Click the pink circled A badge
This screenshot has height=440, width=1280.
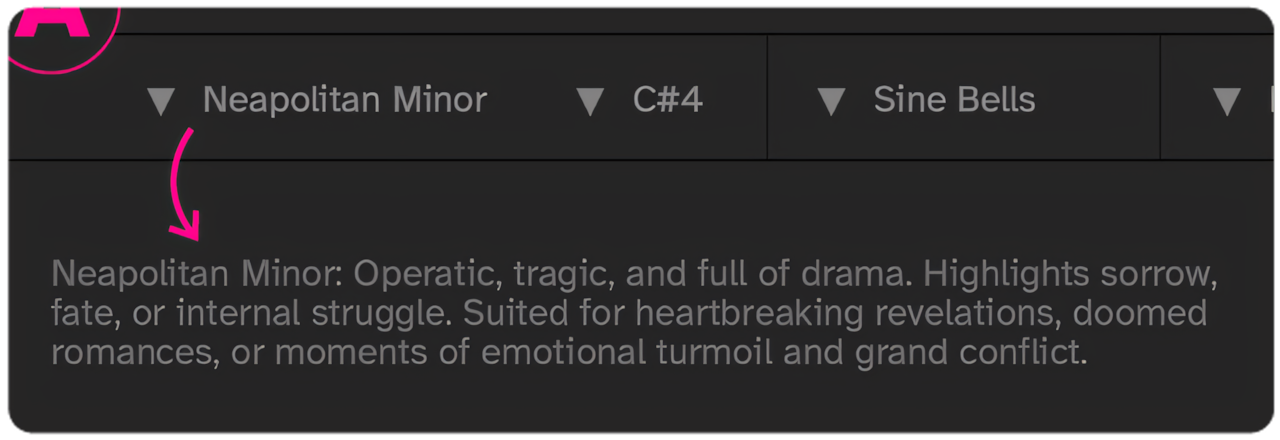[62, 30]
